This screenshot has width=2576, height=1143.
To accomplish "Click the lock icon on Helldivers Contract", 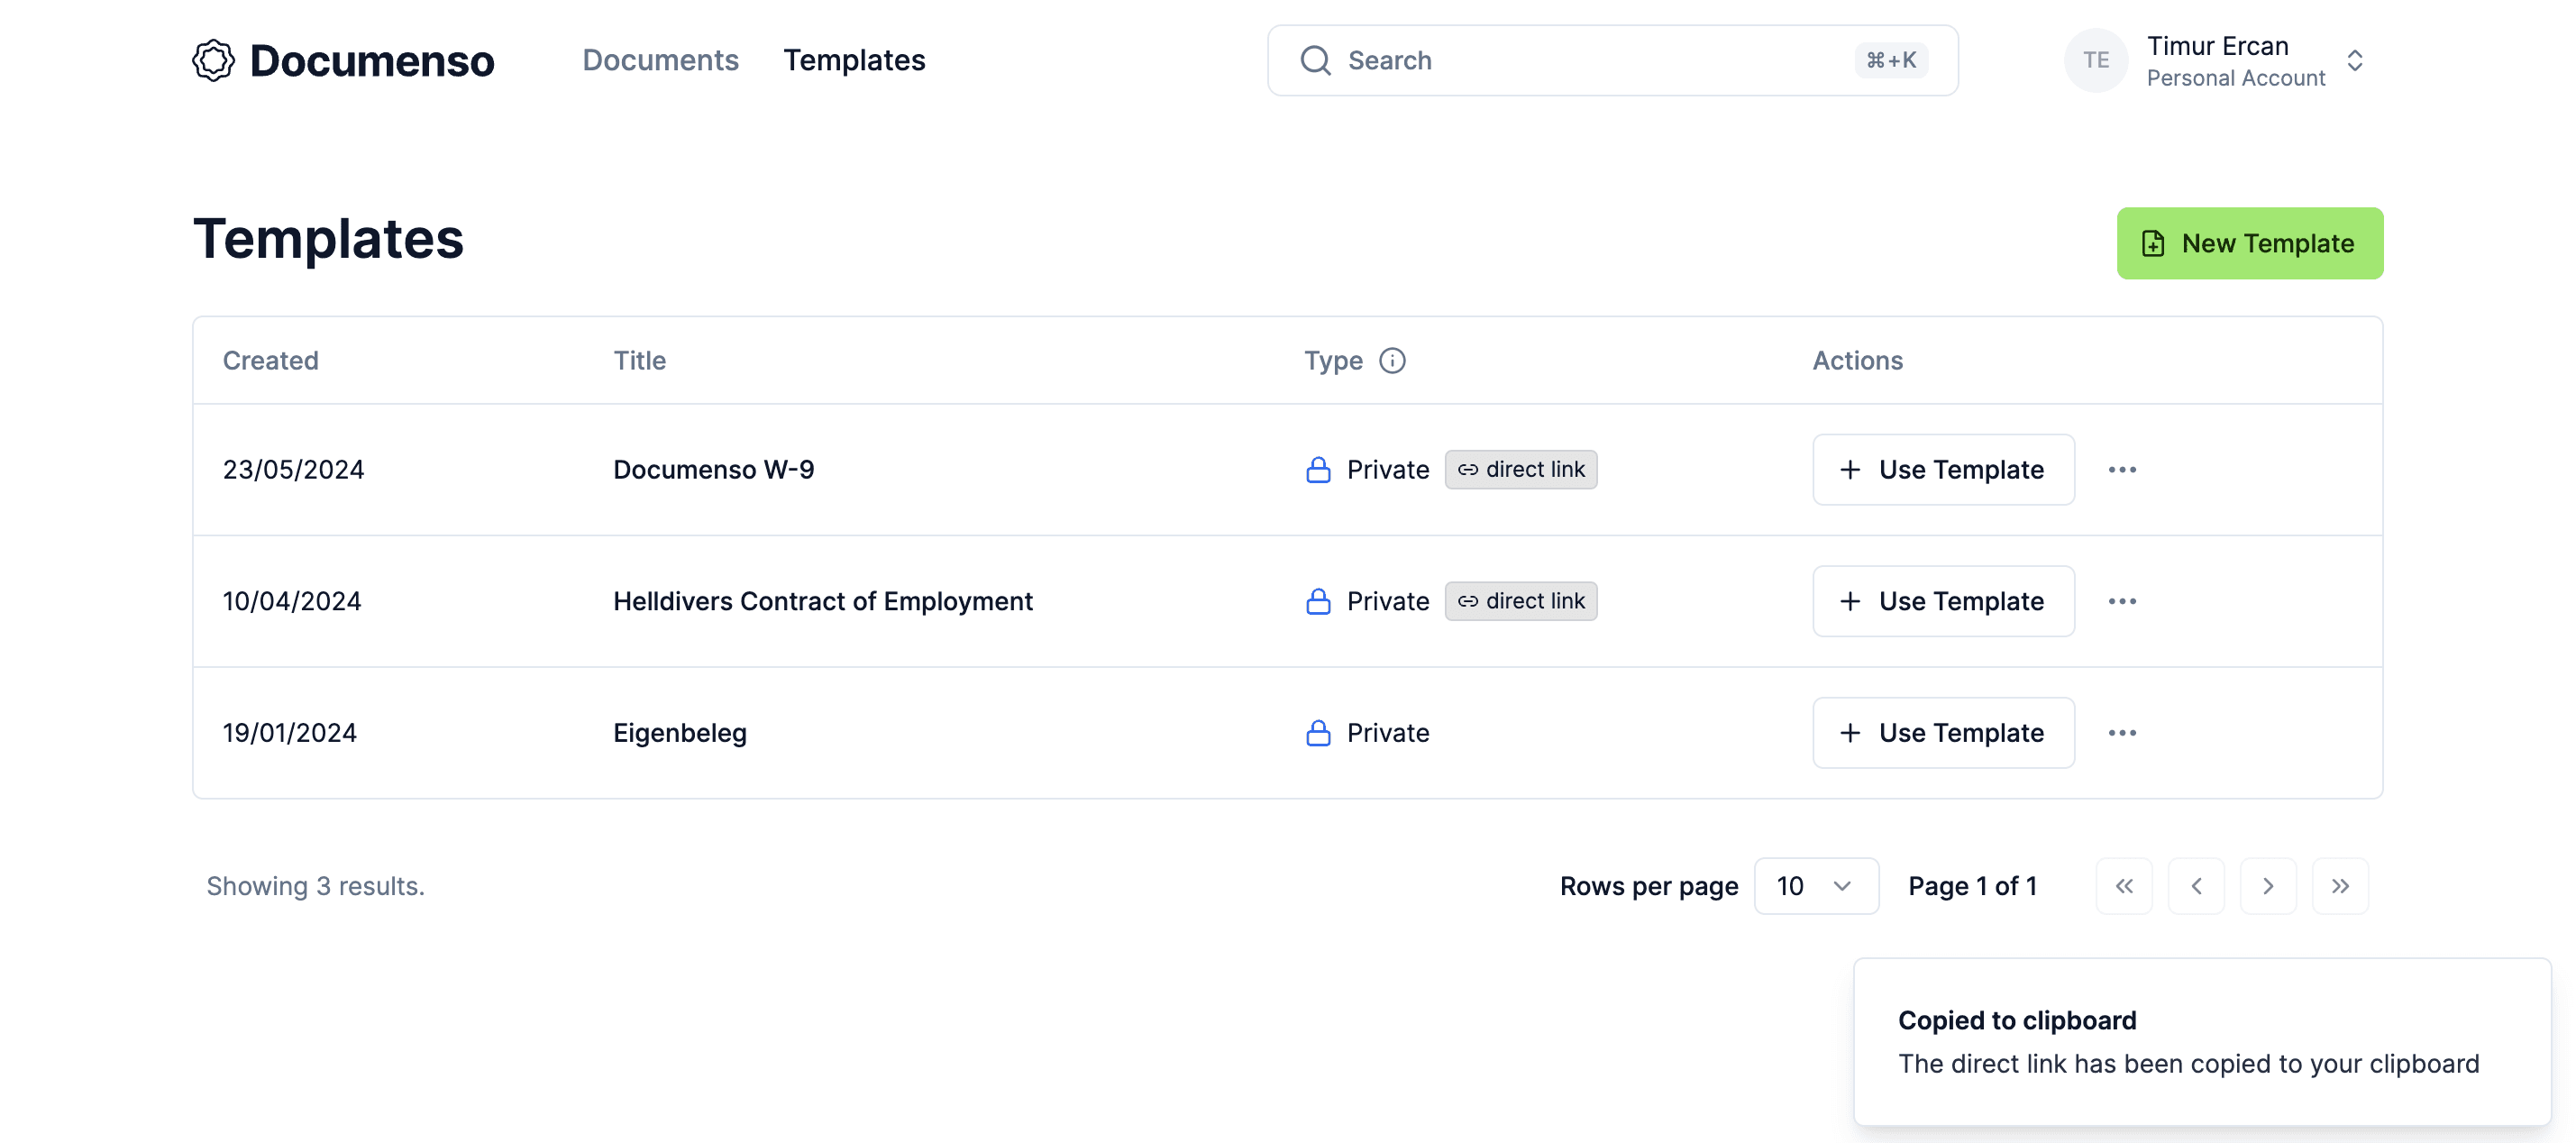I will point(1316,599).
